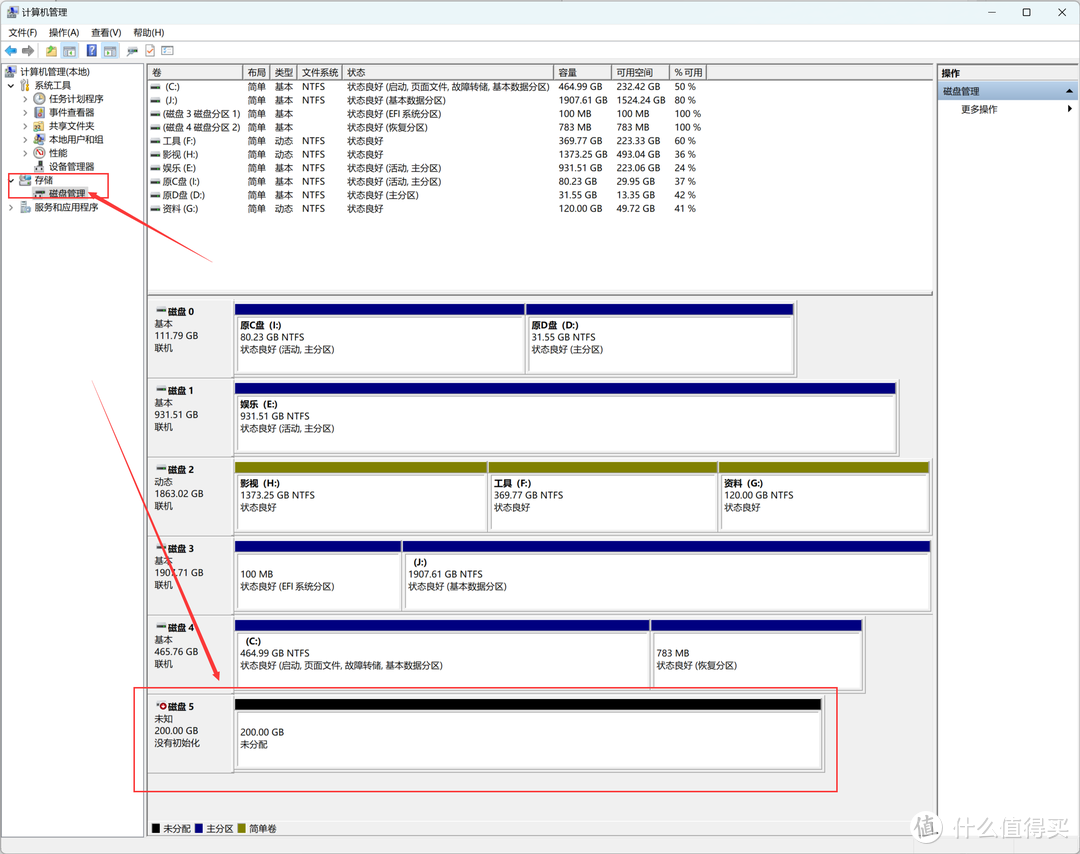Click the blue Back arrow in toolbar
The height and width of the screenshot is (854, 1080).
pyautogui.click(x=11, y=50)
